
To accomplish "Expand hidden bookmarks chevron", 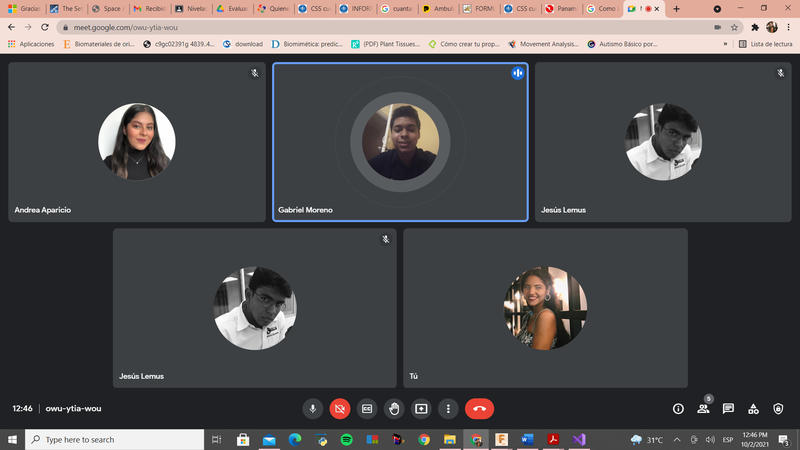I will (725, 44).
